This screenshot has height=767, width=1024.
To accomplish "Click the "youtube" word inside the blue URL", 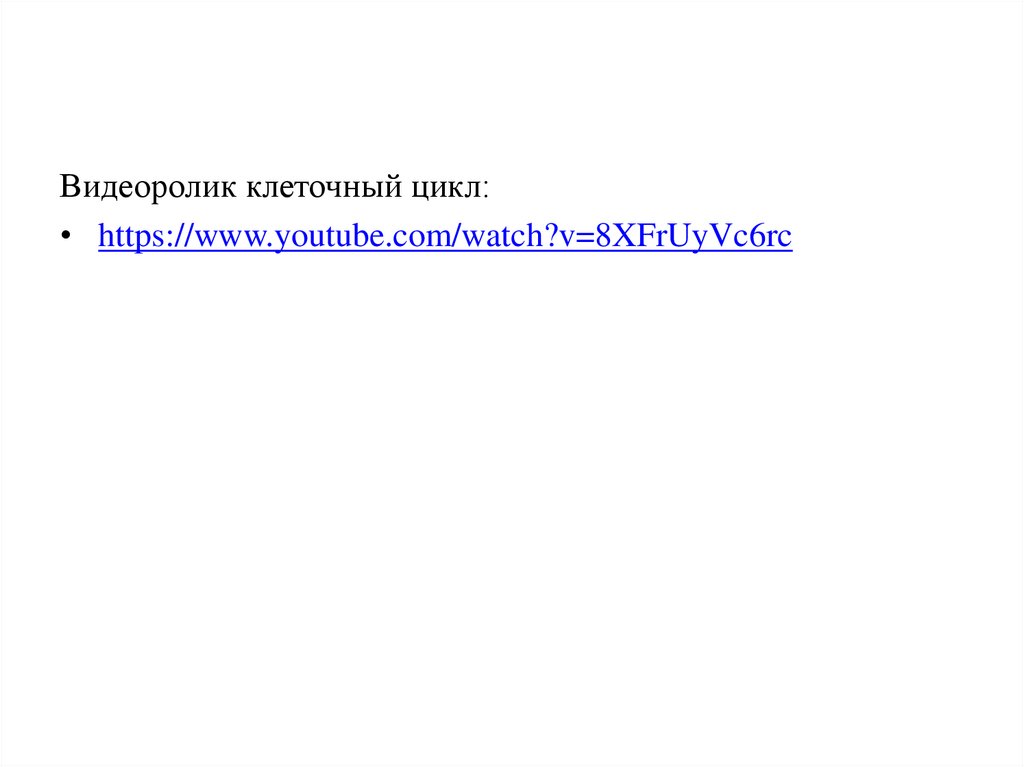I will tap(331, 236).
